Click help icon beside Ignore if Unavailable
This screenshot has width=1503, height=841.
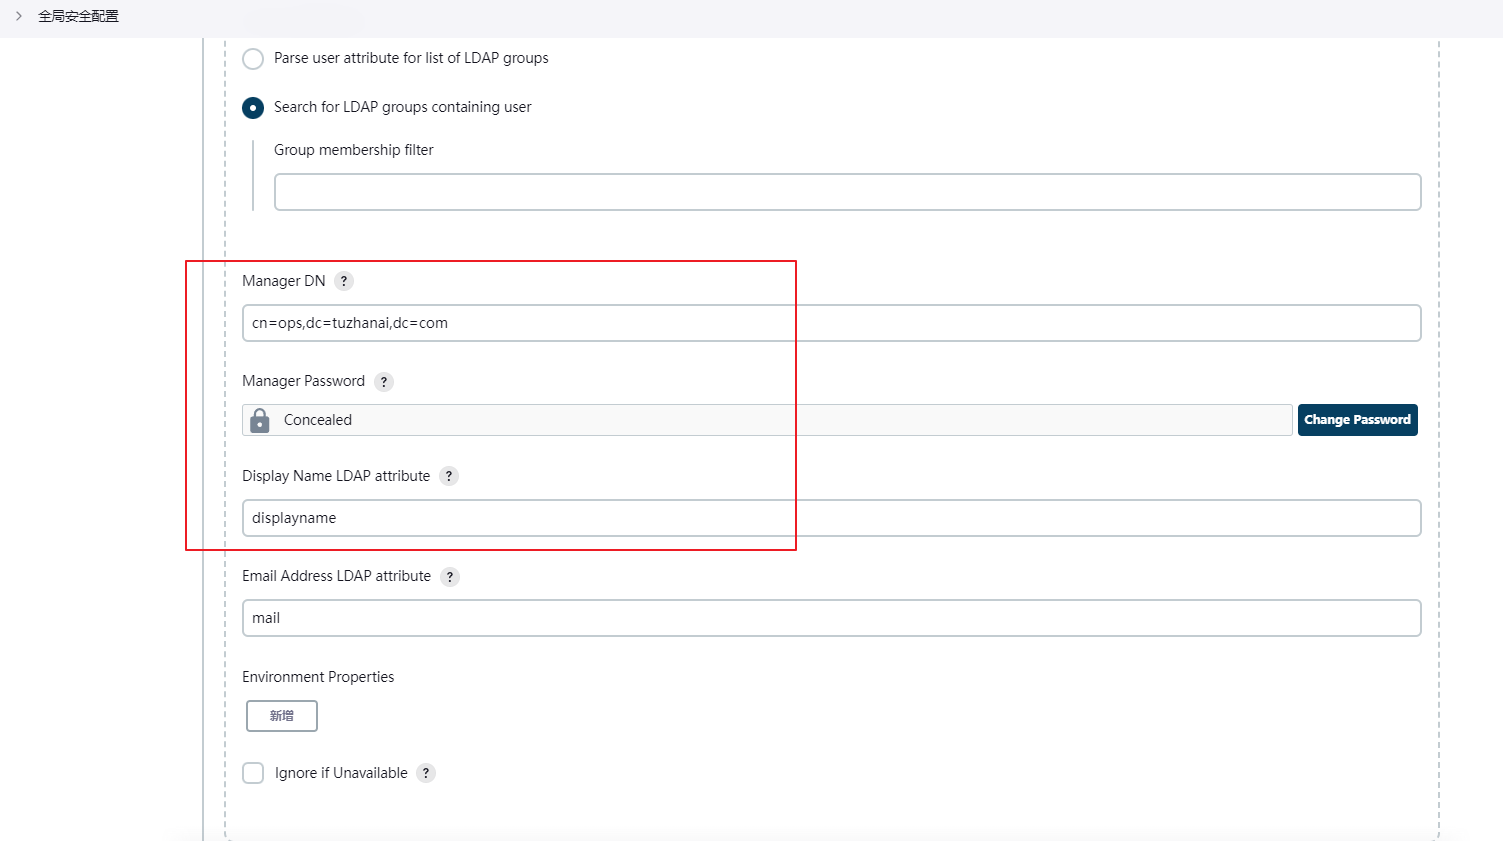426,773
